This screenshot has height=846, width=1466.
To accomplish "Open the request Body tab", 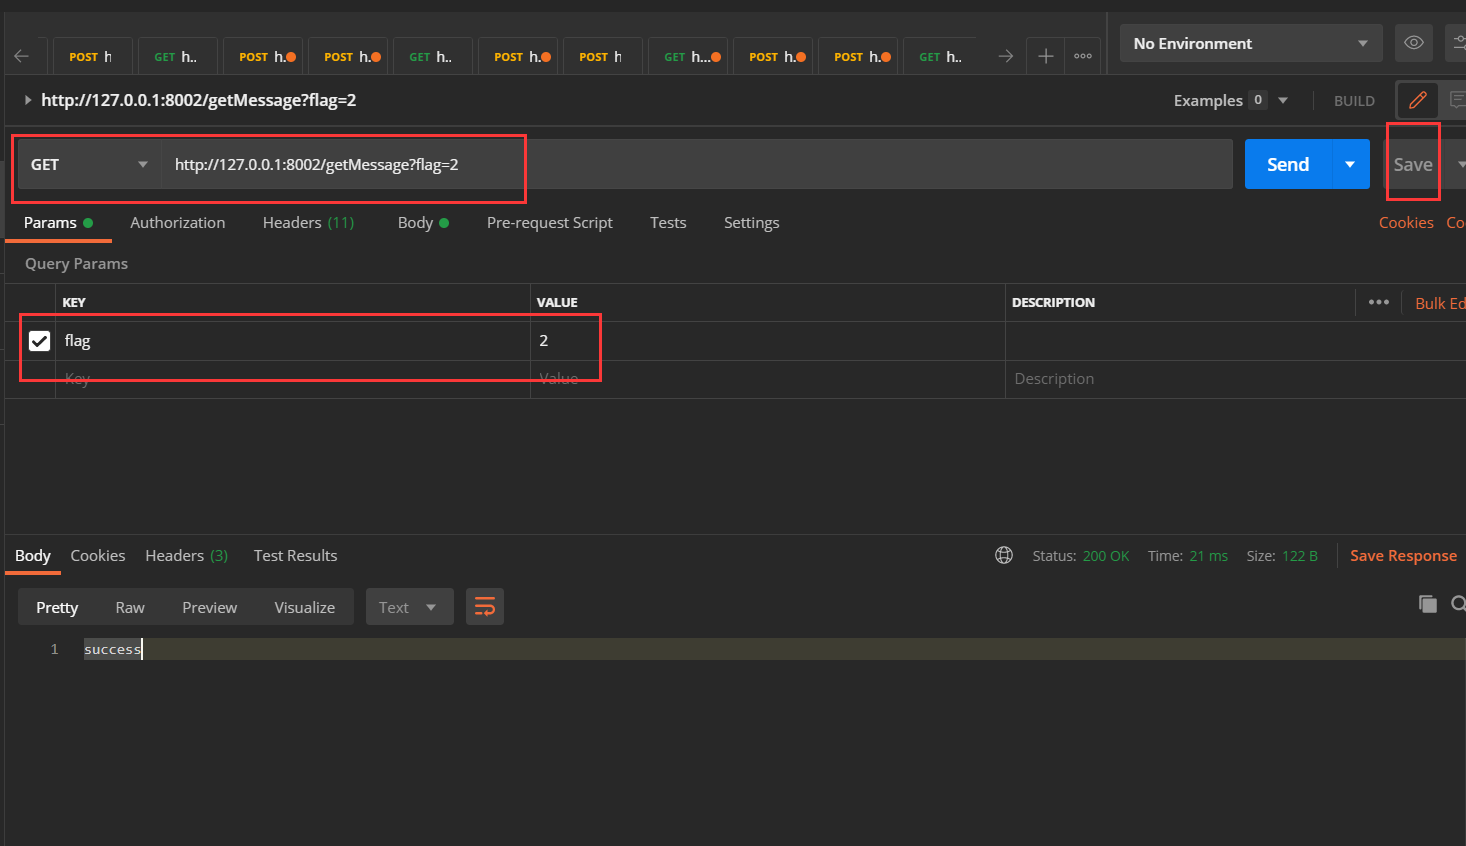I will click(422, 222).
